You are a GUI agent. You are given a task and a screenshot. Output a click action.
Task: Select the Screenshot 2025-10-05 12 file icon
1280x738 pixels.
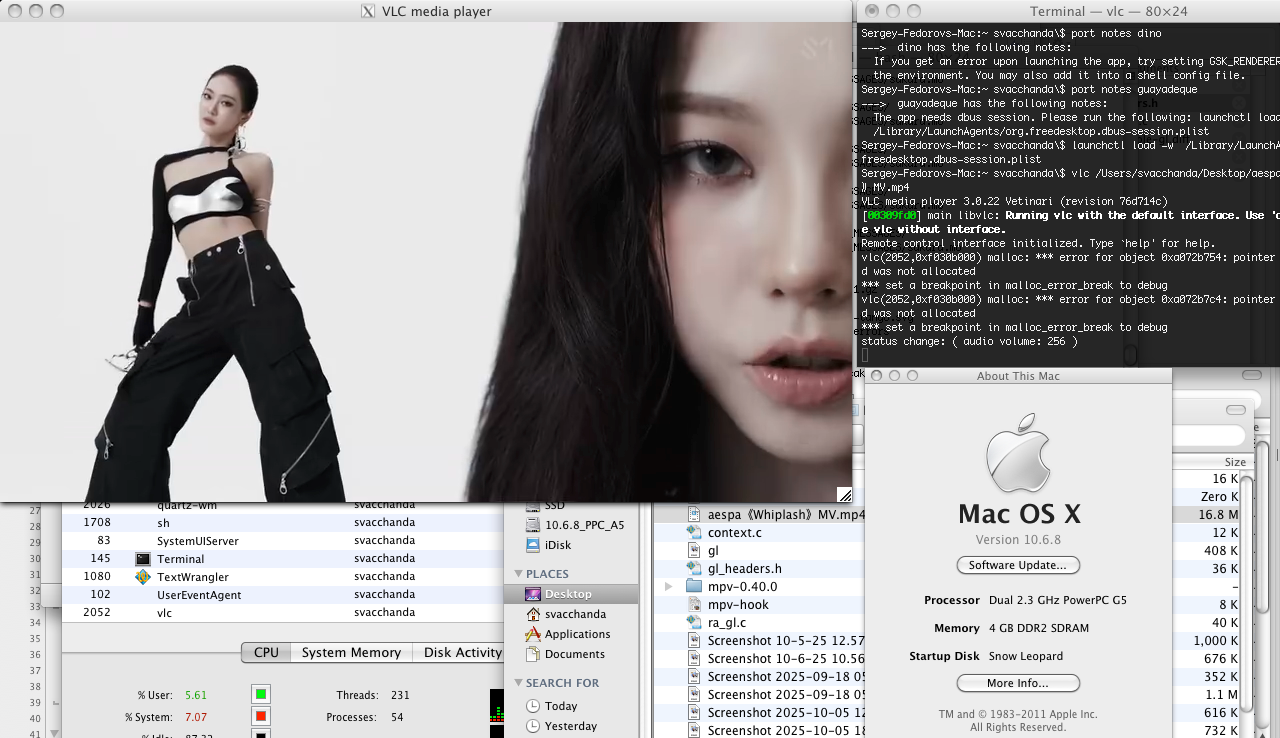pyautogui.click(x=695, y=712)
